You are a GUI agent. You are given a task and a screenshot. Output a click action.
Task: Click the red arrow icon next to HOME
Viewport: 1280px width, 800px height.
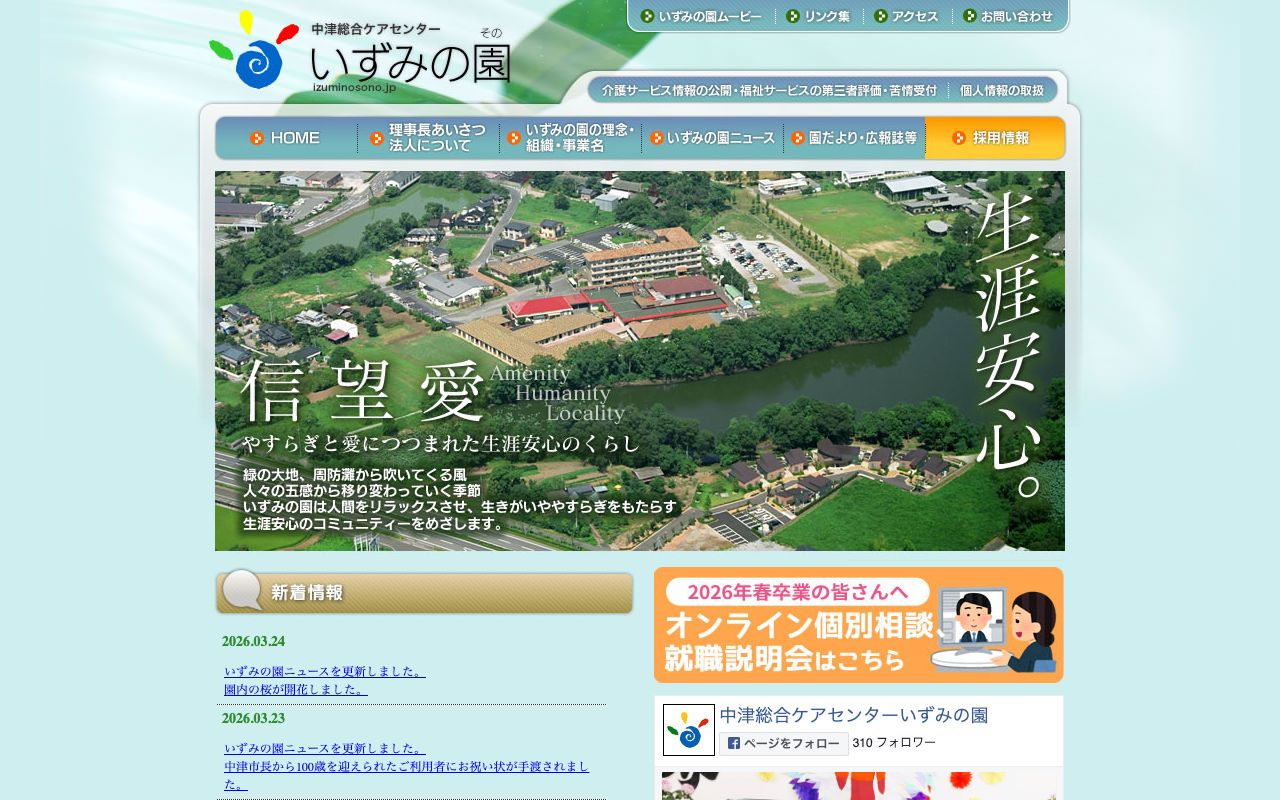click(257, 138)
